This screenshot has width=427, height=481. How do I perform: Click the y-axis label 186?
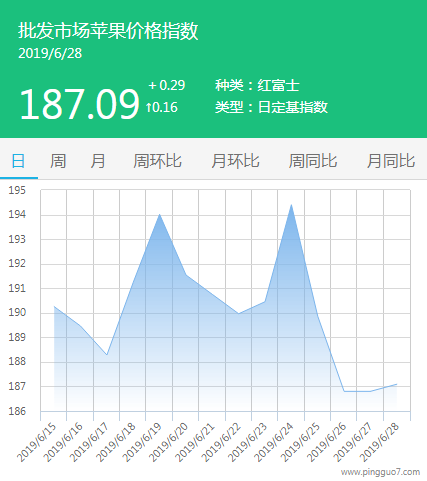click(17, 411)
